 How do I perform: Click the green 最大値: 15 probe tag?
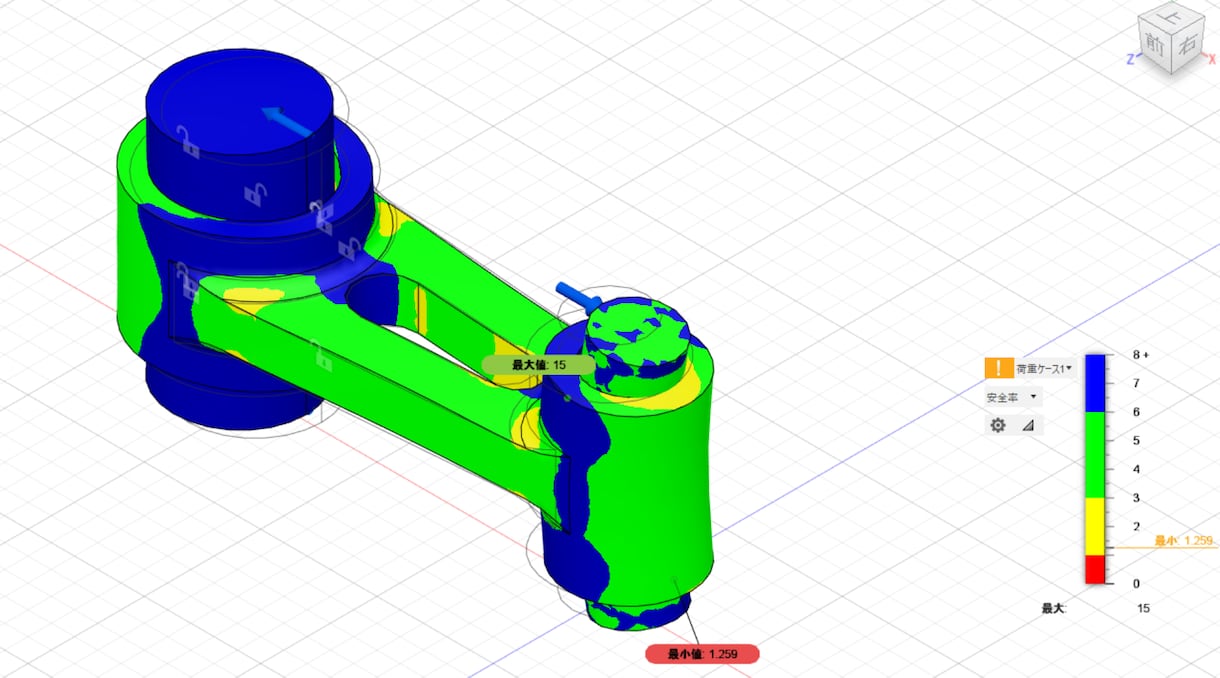[539, 365]
